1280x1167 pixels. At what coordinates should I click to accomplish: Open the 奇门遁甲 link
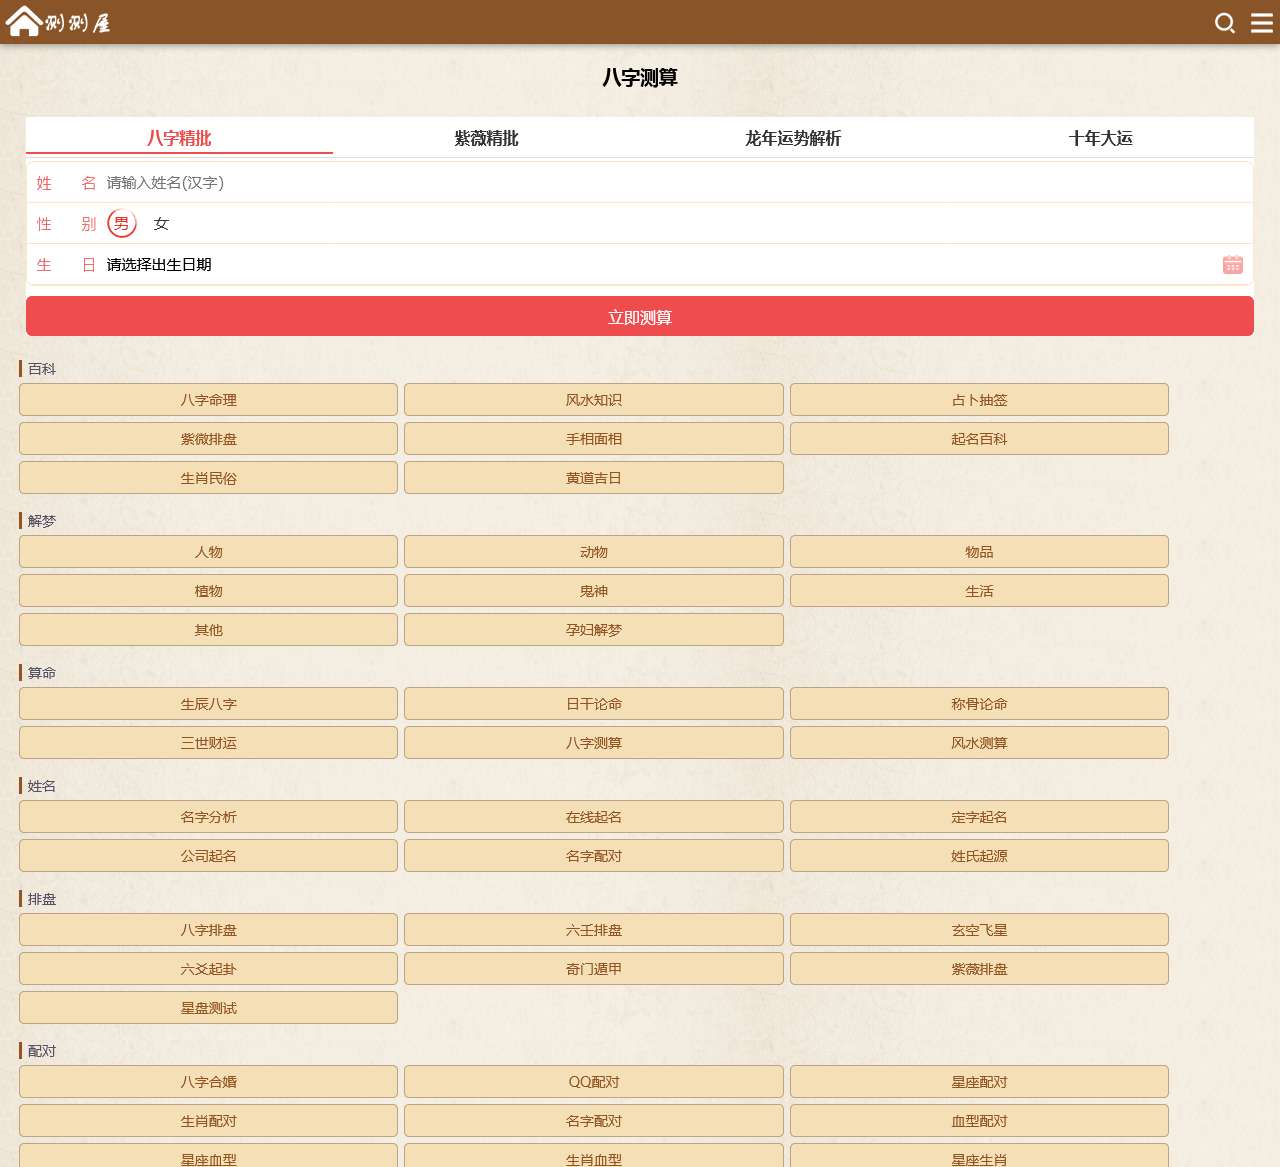(594, 969)
